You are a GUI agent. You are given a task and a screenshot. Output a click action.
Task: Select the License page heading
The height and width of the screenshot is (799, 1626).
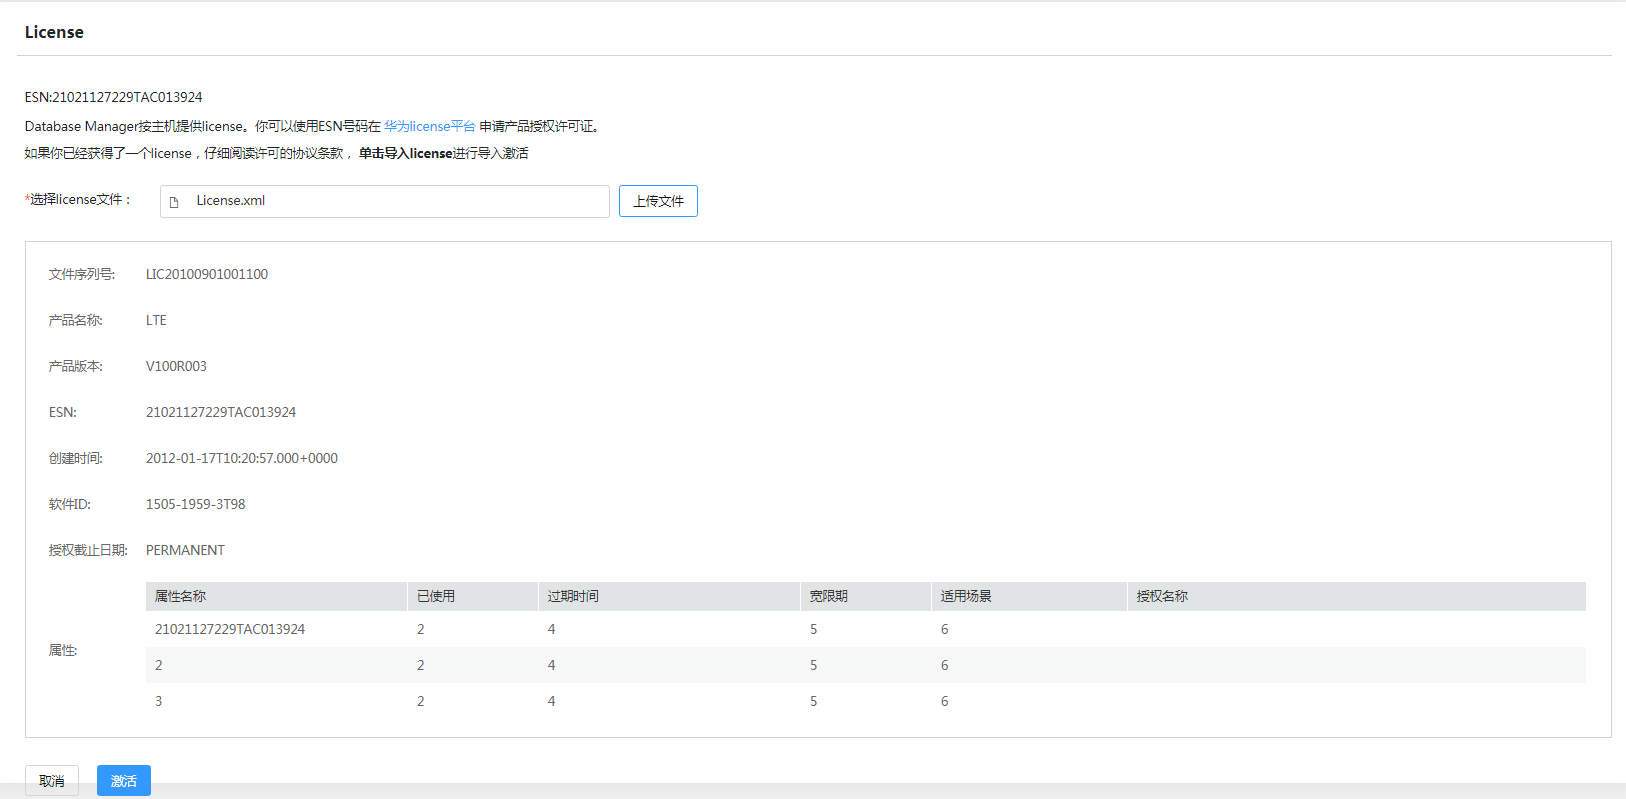(x=54, y=32)
